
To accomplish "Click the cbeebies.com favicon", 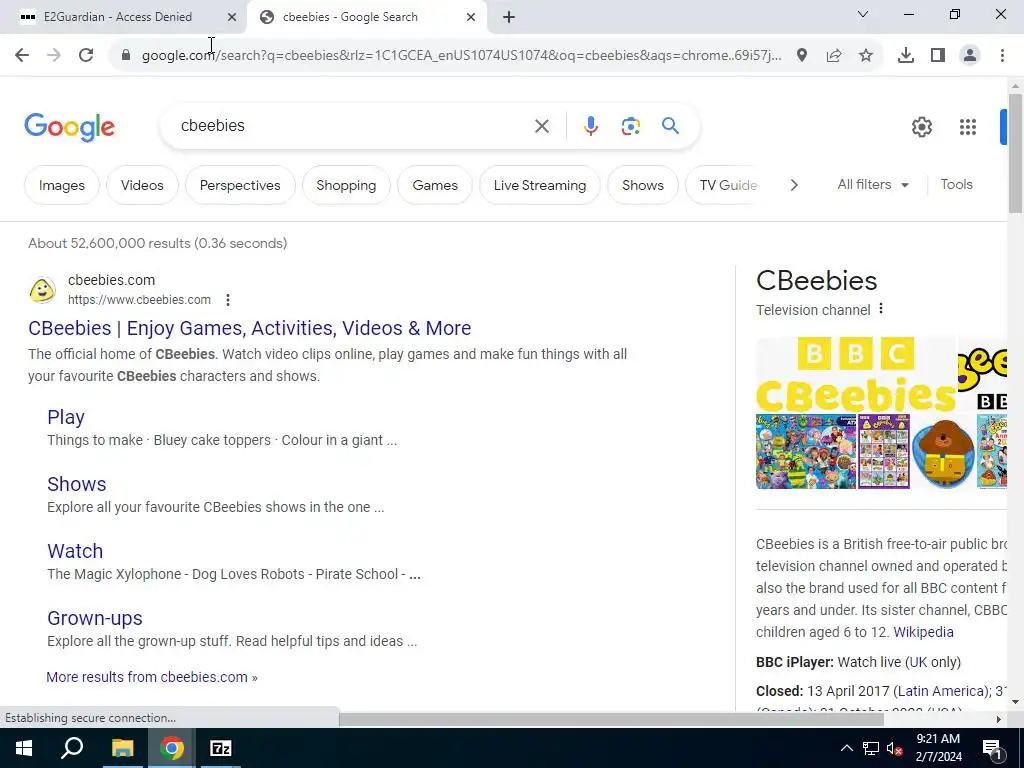I will point(42,290).
